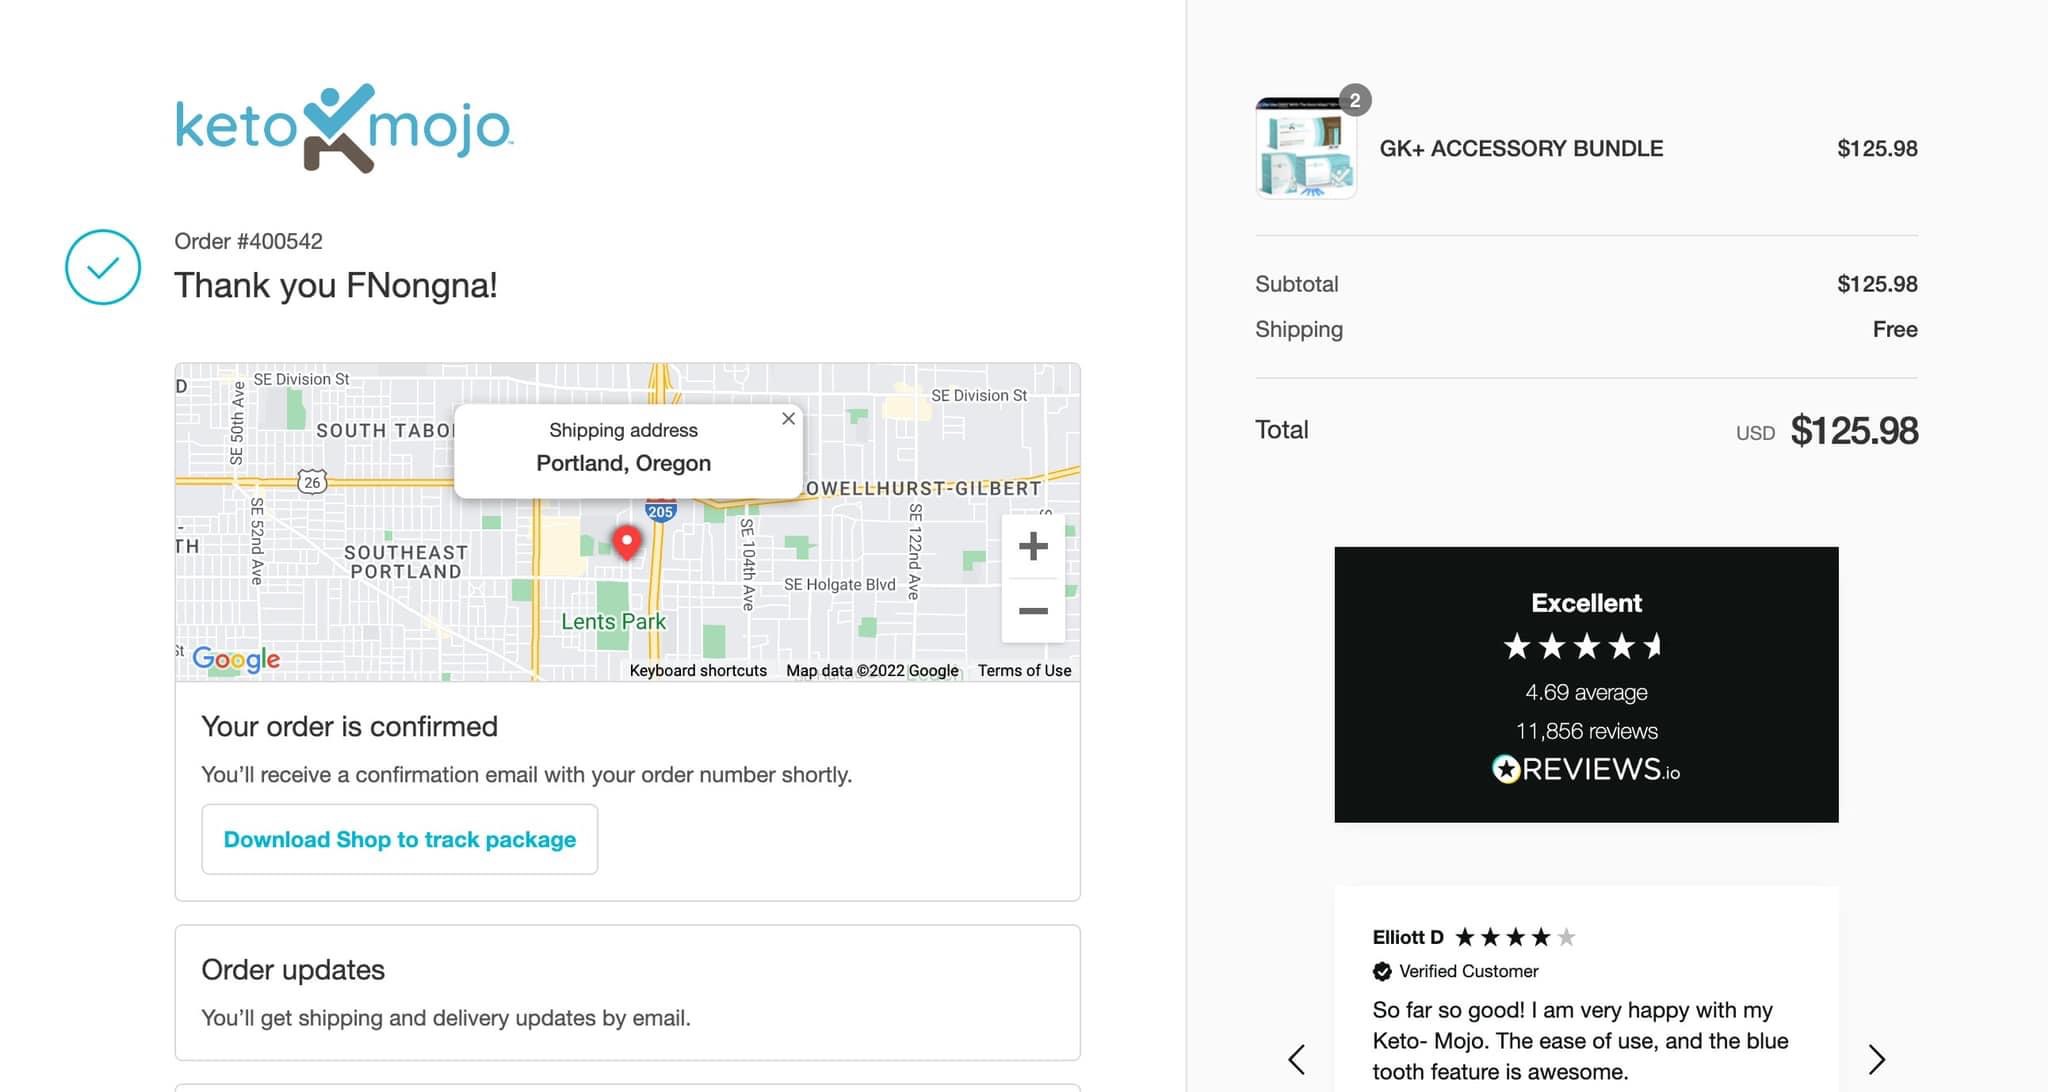Show next customer review
The width and height of the screenshot is (2048, 1092).
[x=1876, y=1059]
